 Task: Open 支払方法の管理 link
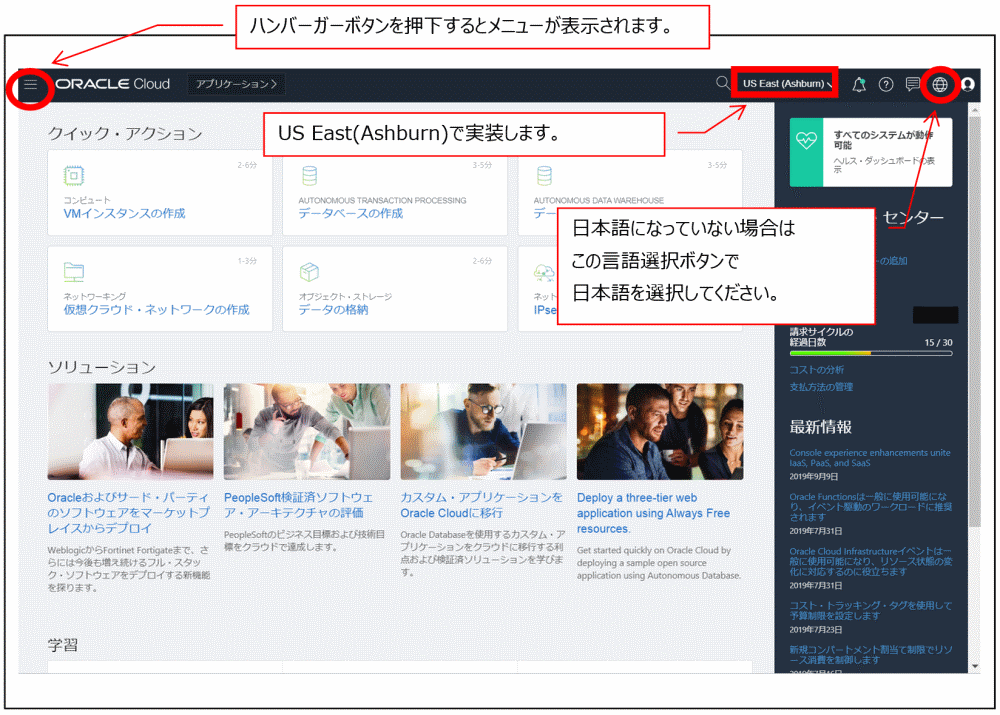(x=821, y=387)
